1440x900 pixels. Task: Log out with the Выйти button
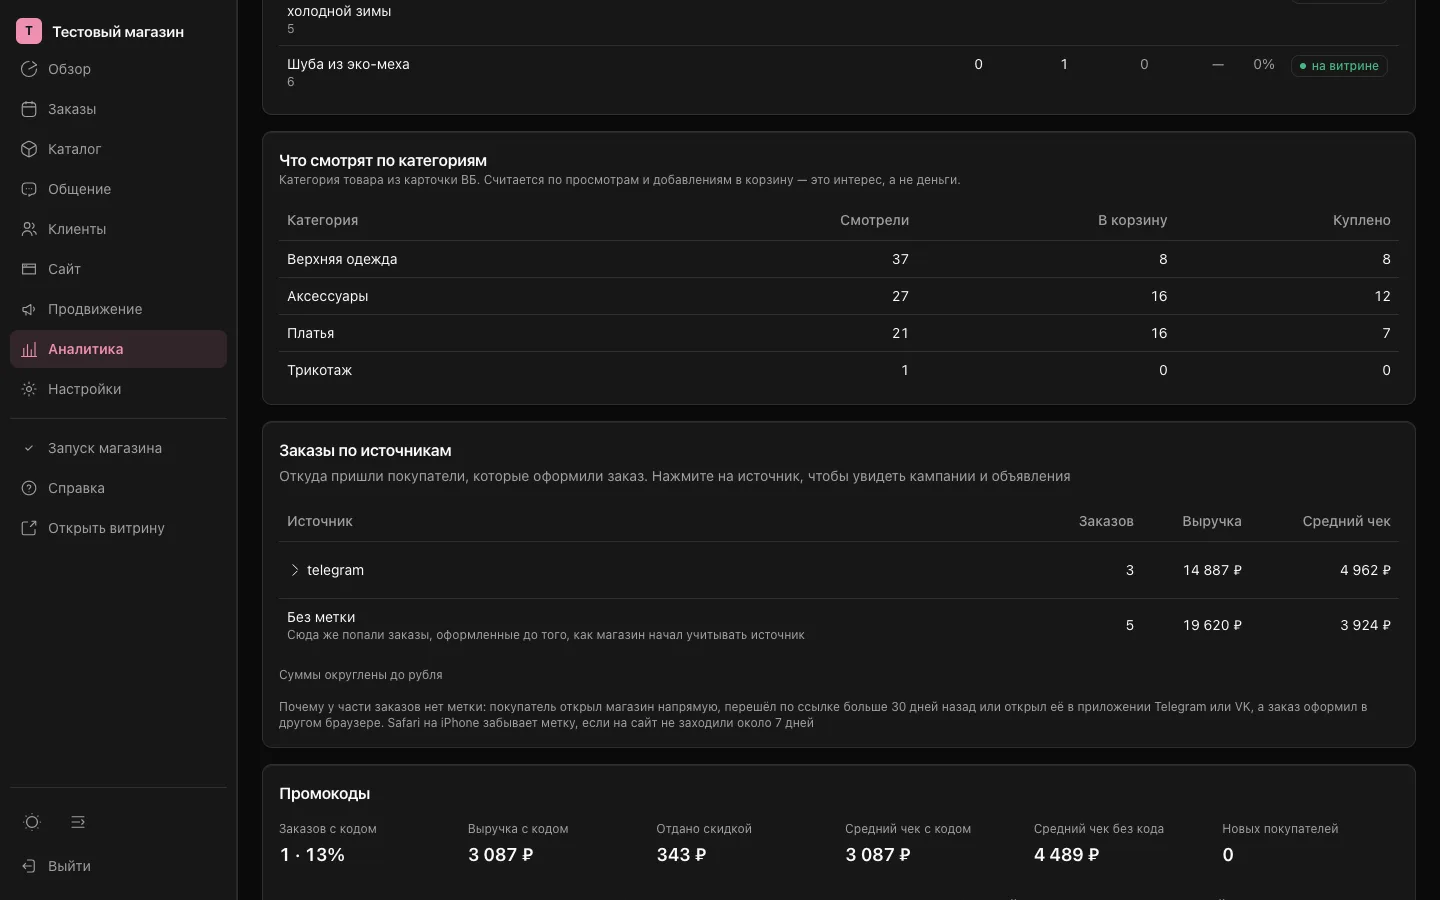(118, 866)
